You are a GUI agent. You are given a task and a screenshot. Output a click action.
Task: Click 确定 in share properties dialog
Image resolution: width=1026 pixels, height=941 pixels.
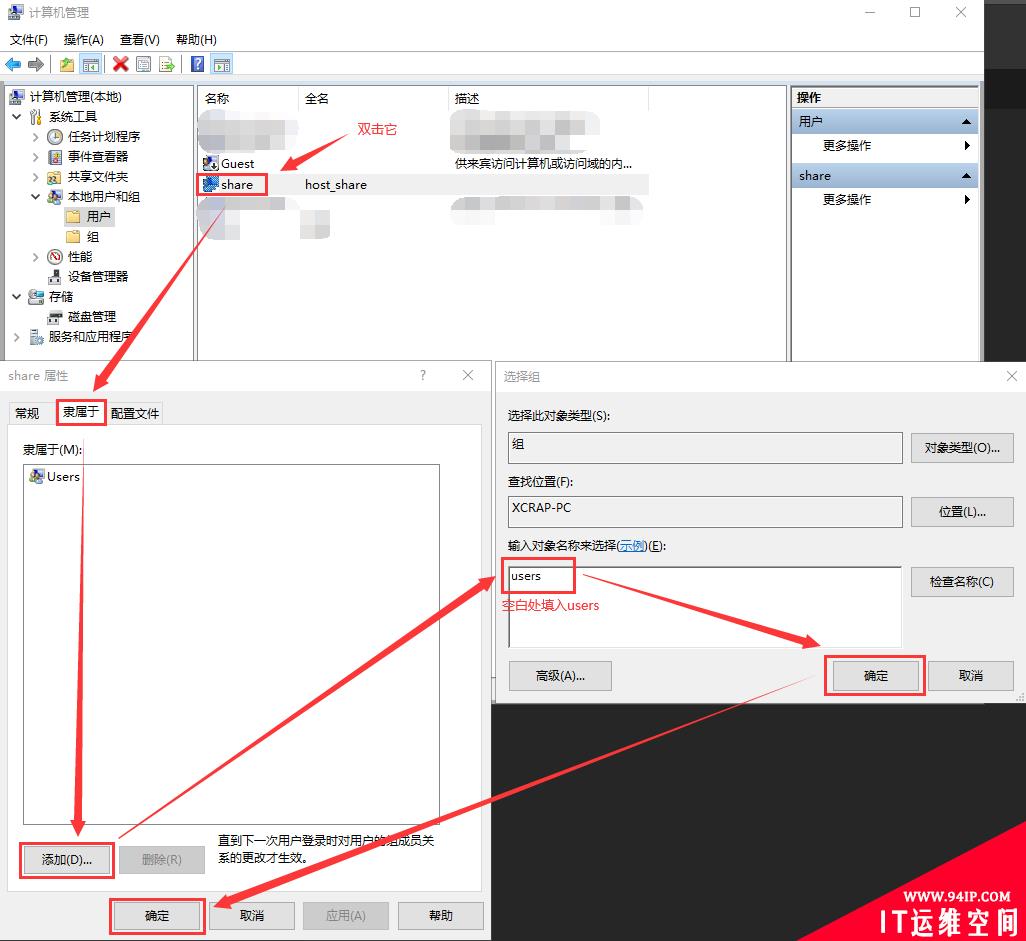(157, 915)
